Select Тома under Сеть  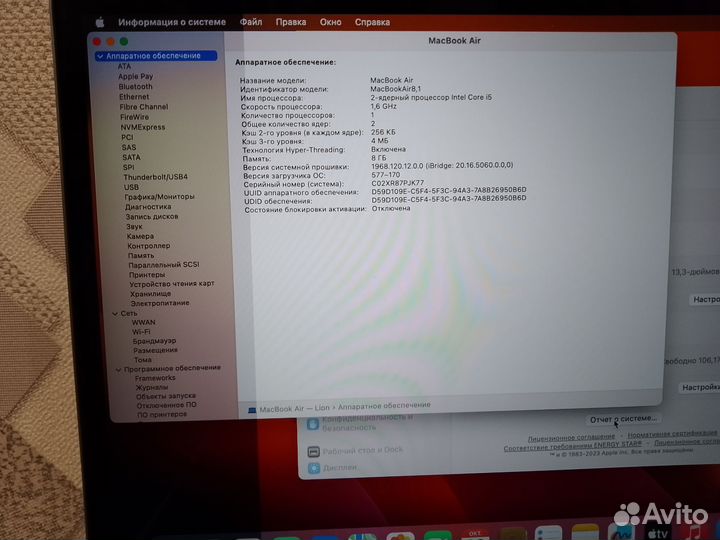[x=142, y=360]
